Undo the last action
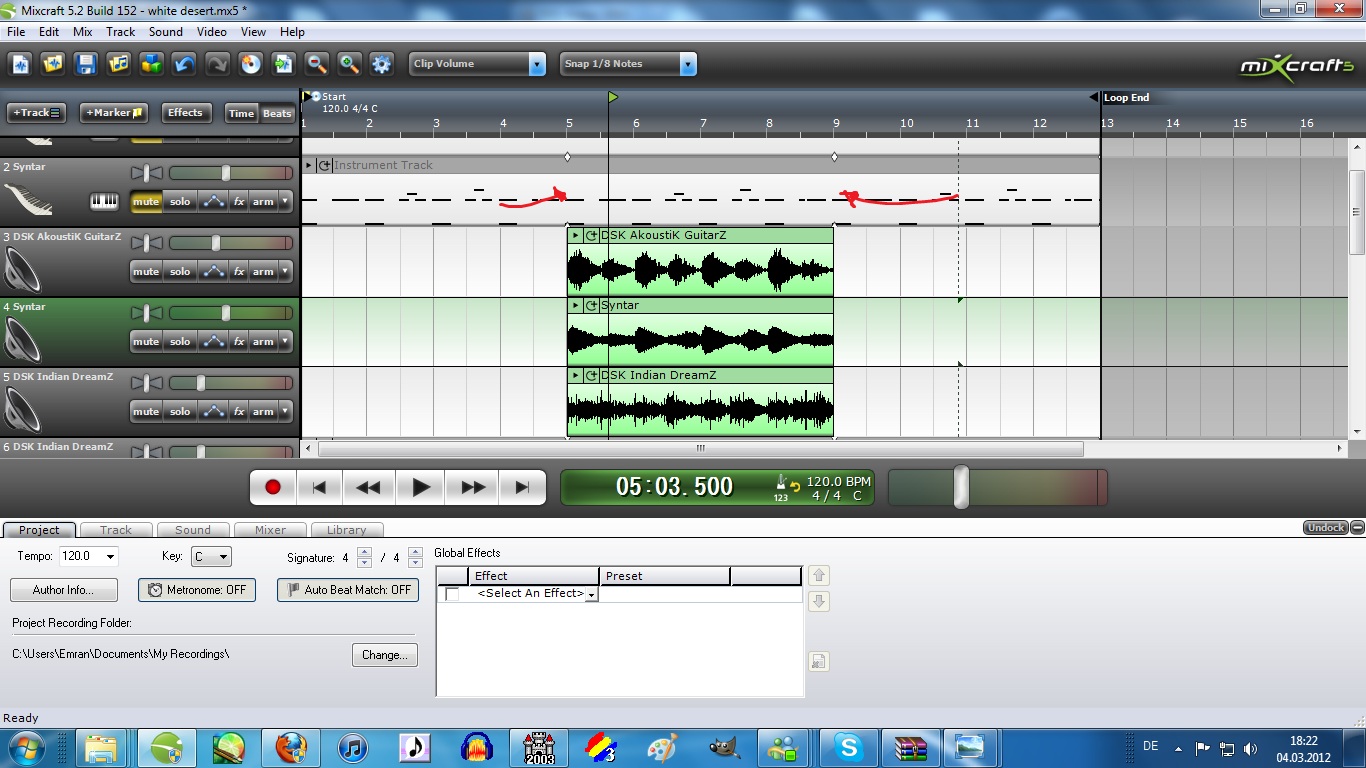The width and height of the screenshot is (1366, 768). [185, 64]
